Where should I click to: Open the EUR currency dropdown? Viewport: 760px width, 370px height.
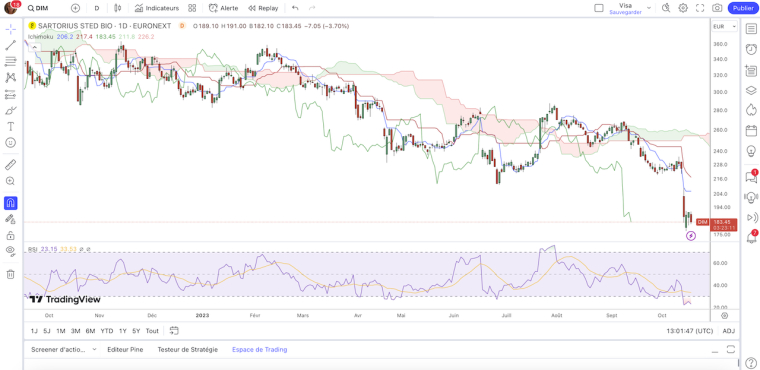[725, 26]
